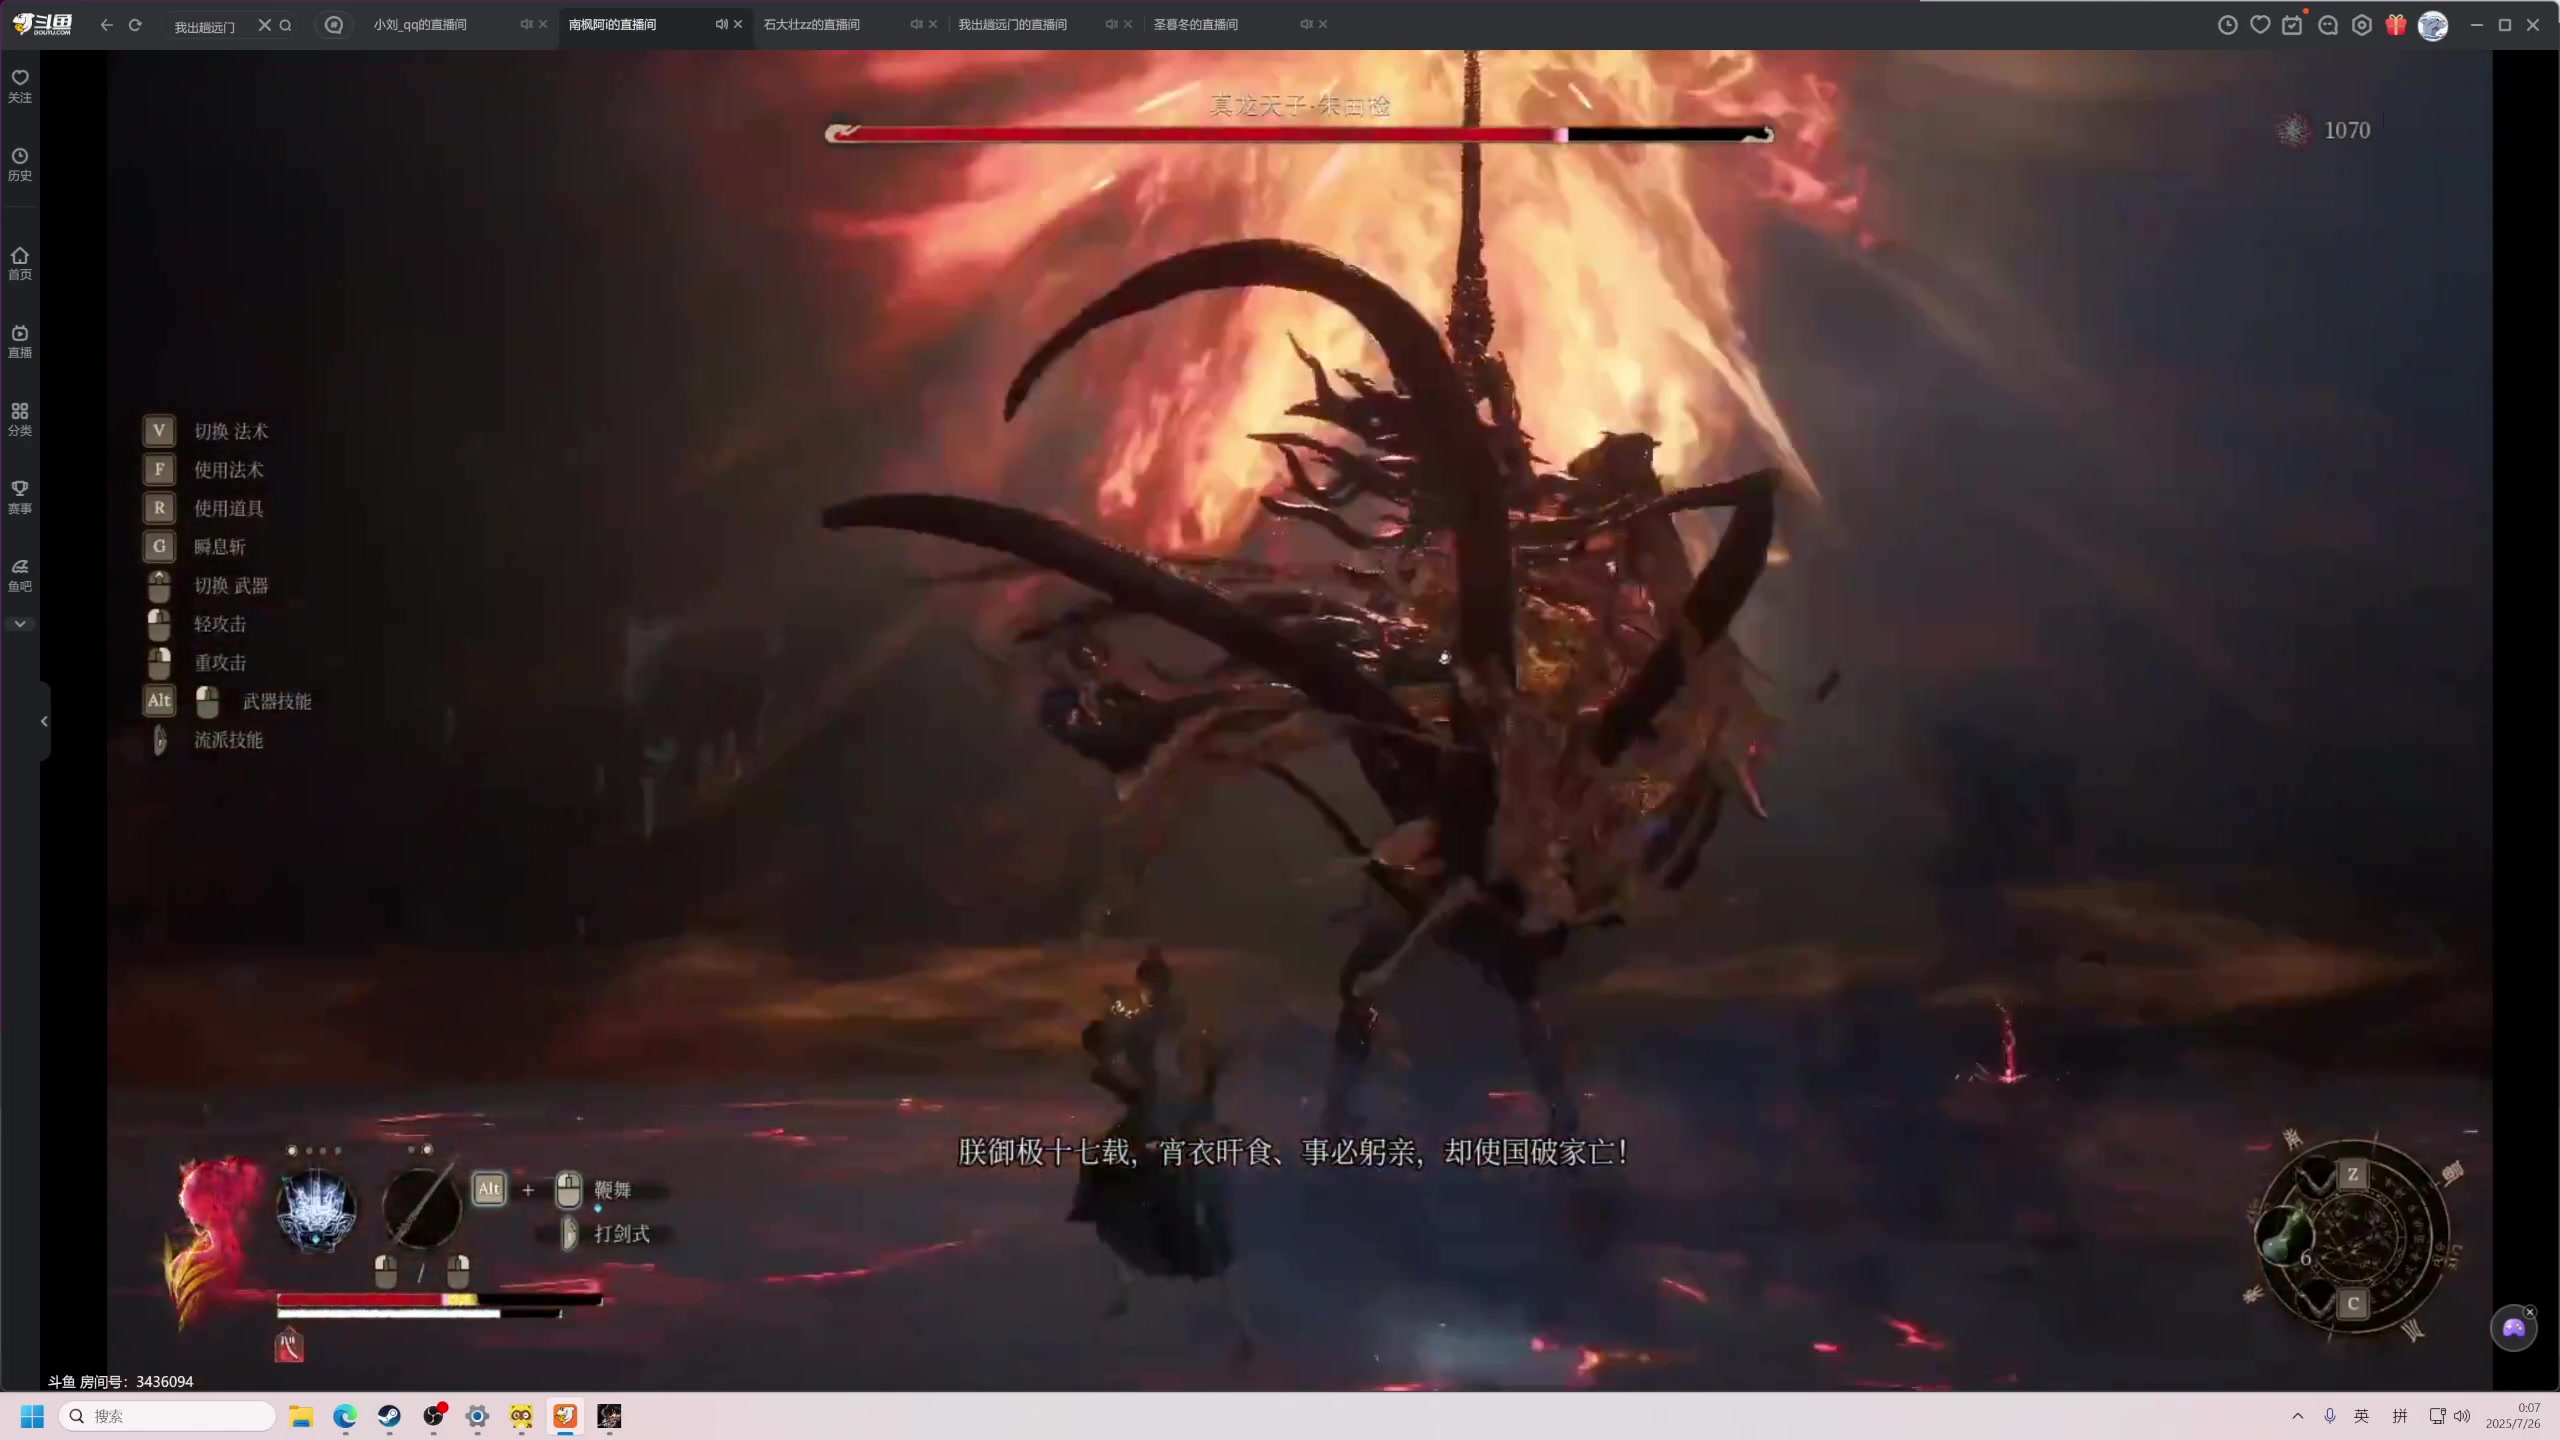Image resolution: width=2560 pixels, height=1440 pixels.
Task: Open 历史 in the left sidebar
Action: [x=20, y=164]
